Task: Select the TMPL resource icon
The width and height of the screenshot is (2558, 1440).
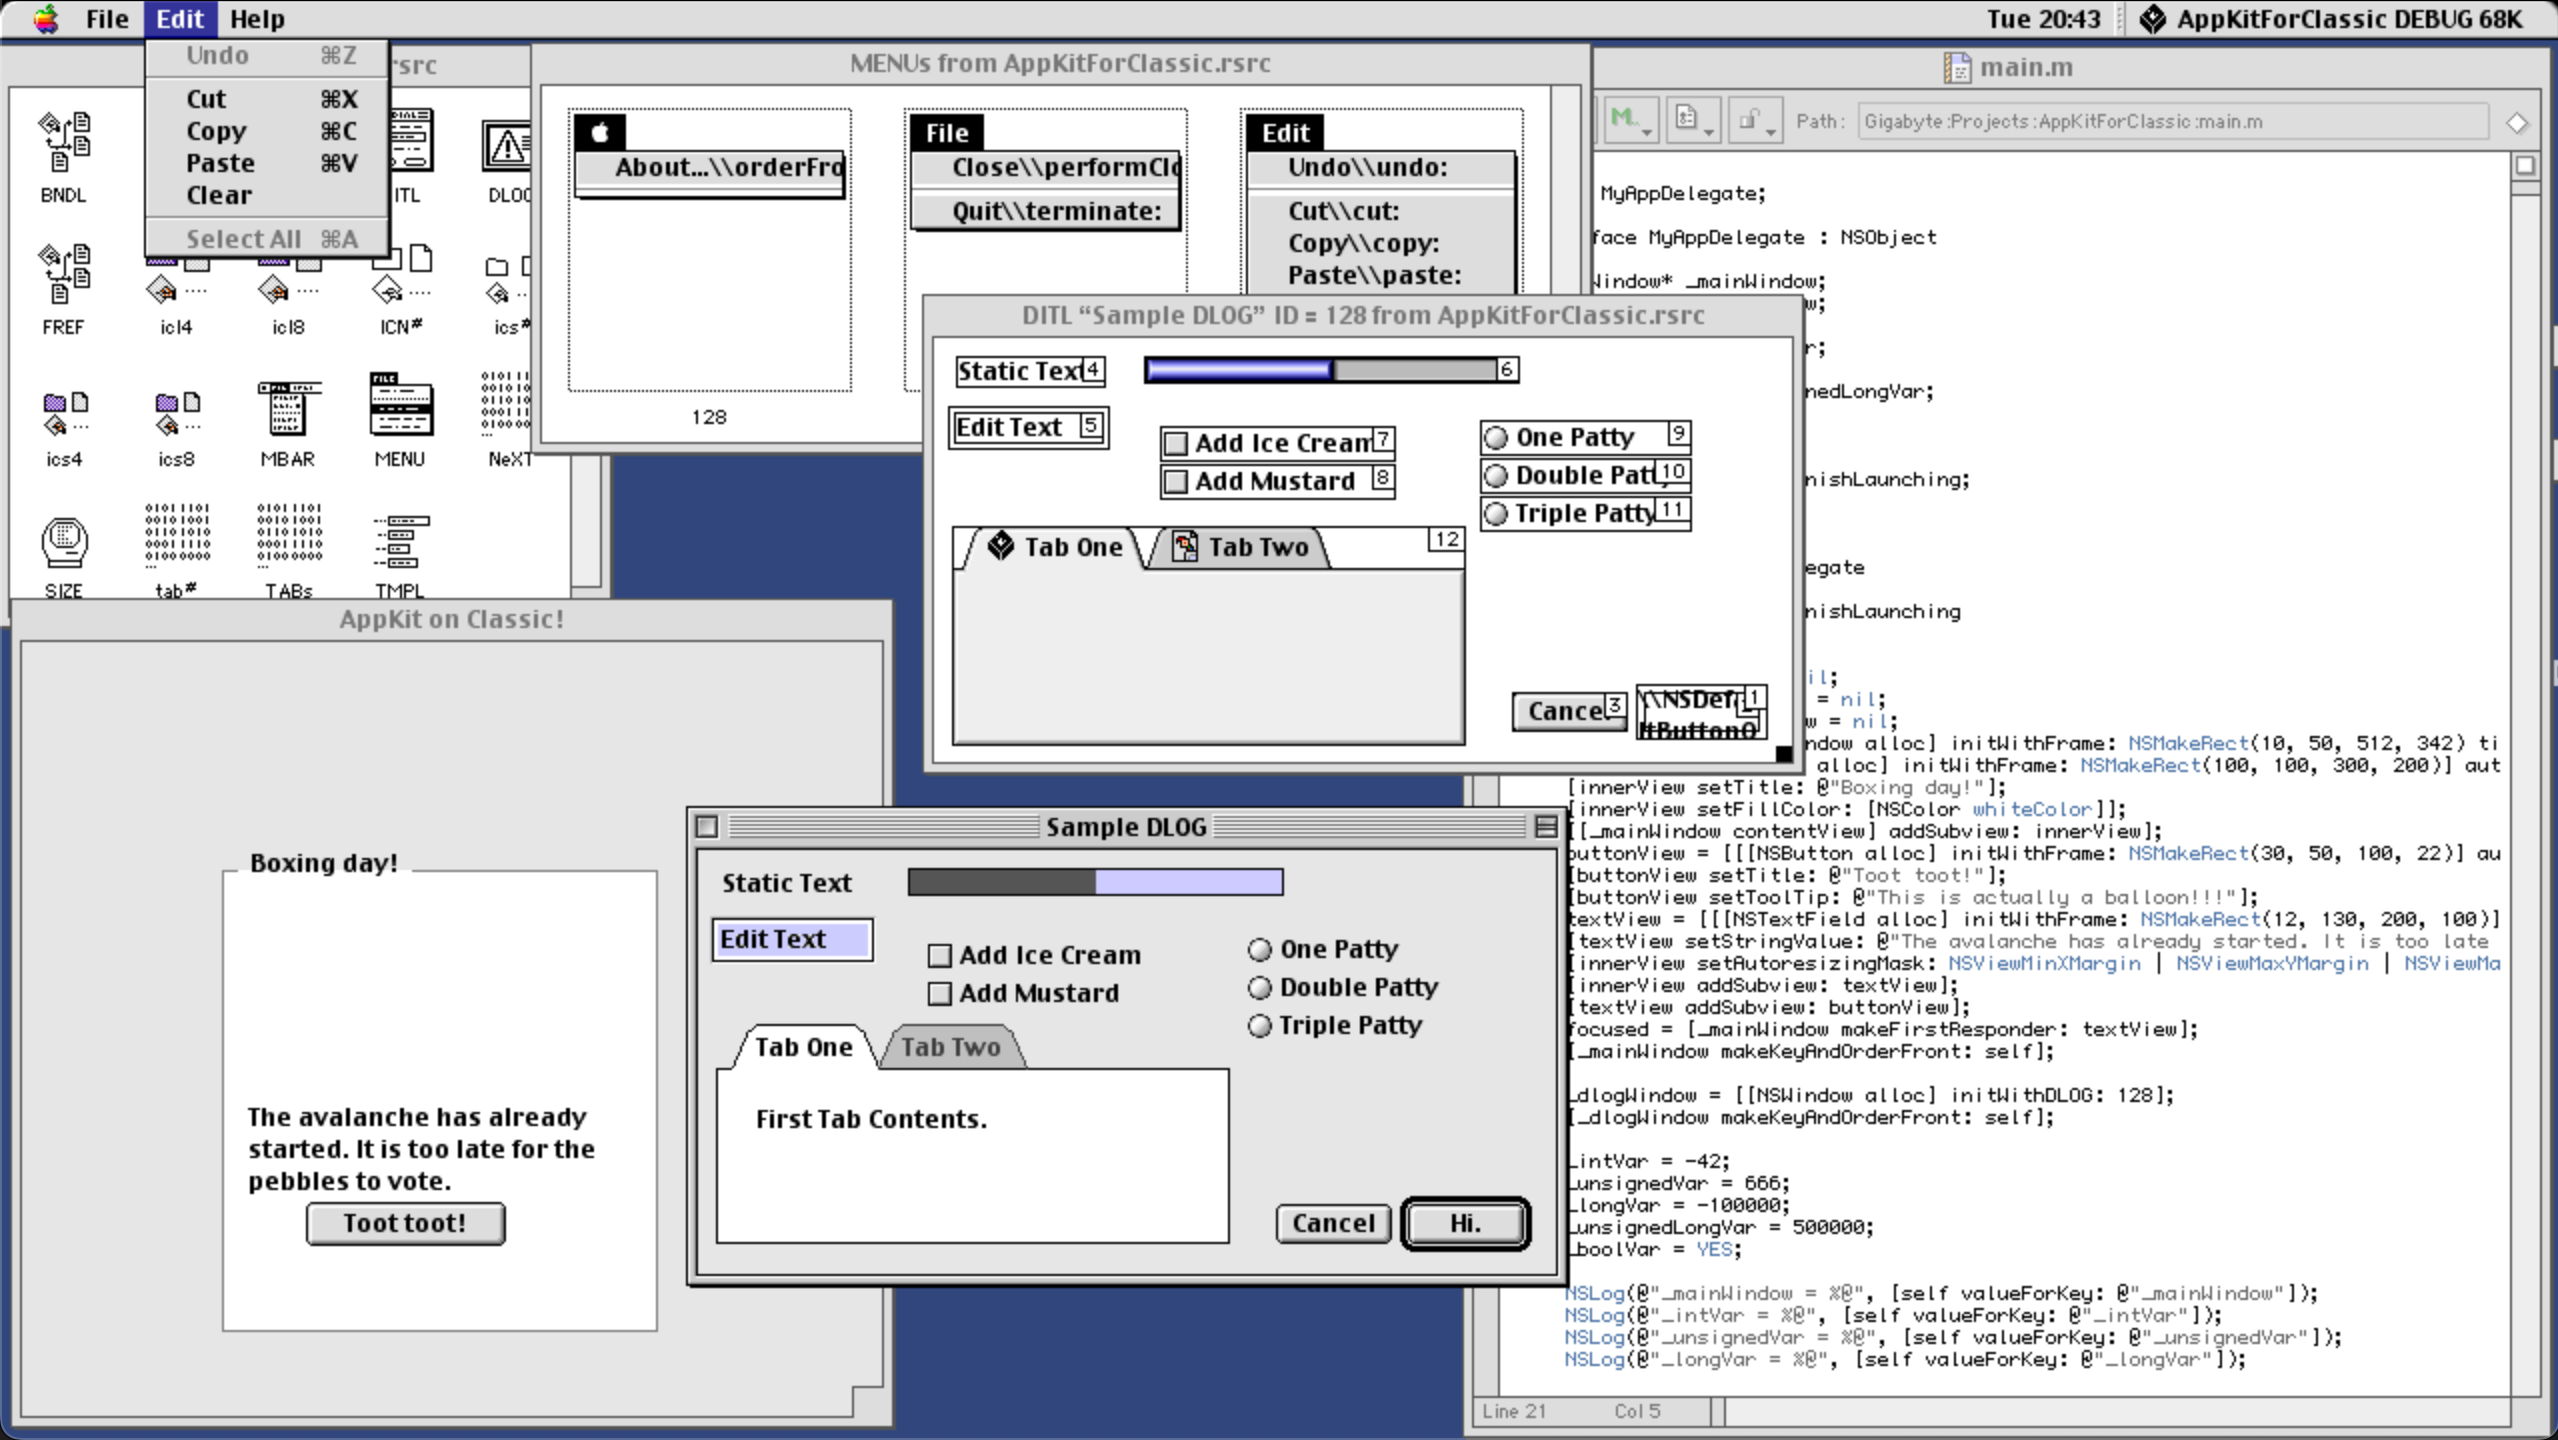Action: 400,542
